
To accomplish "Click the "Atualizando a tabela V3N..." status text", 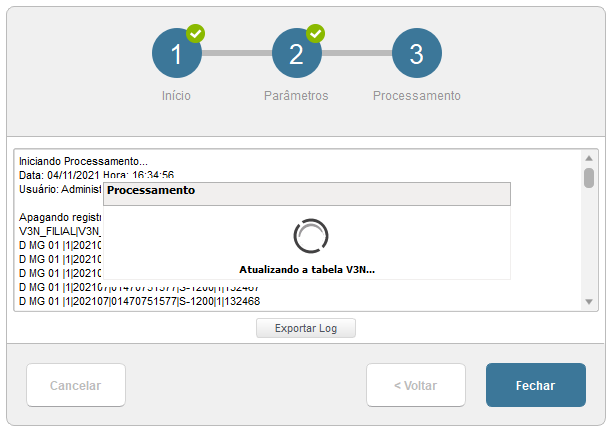I will pos(306,269).
